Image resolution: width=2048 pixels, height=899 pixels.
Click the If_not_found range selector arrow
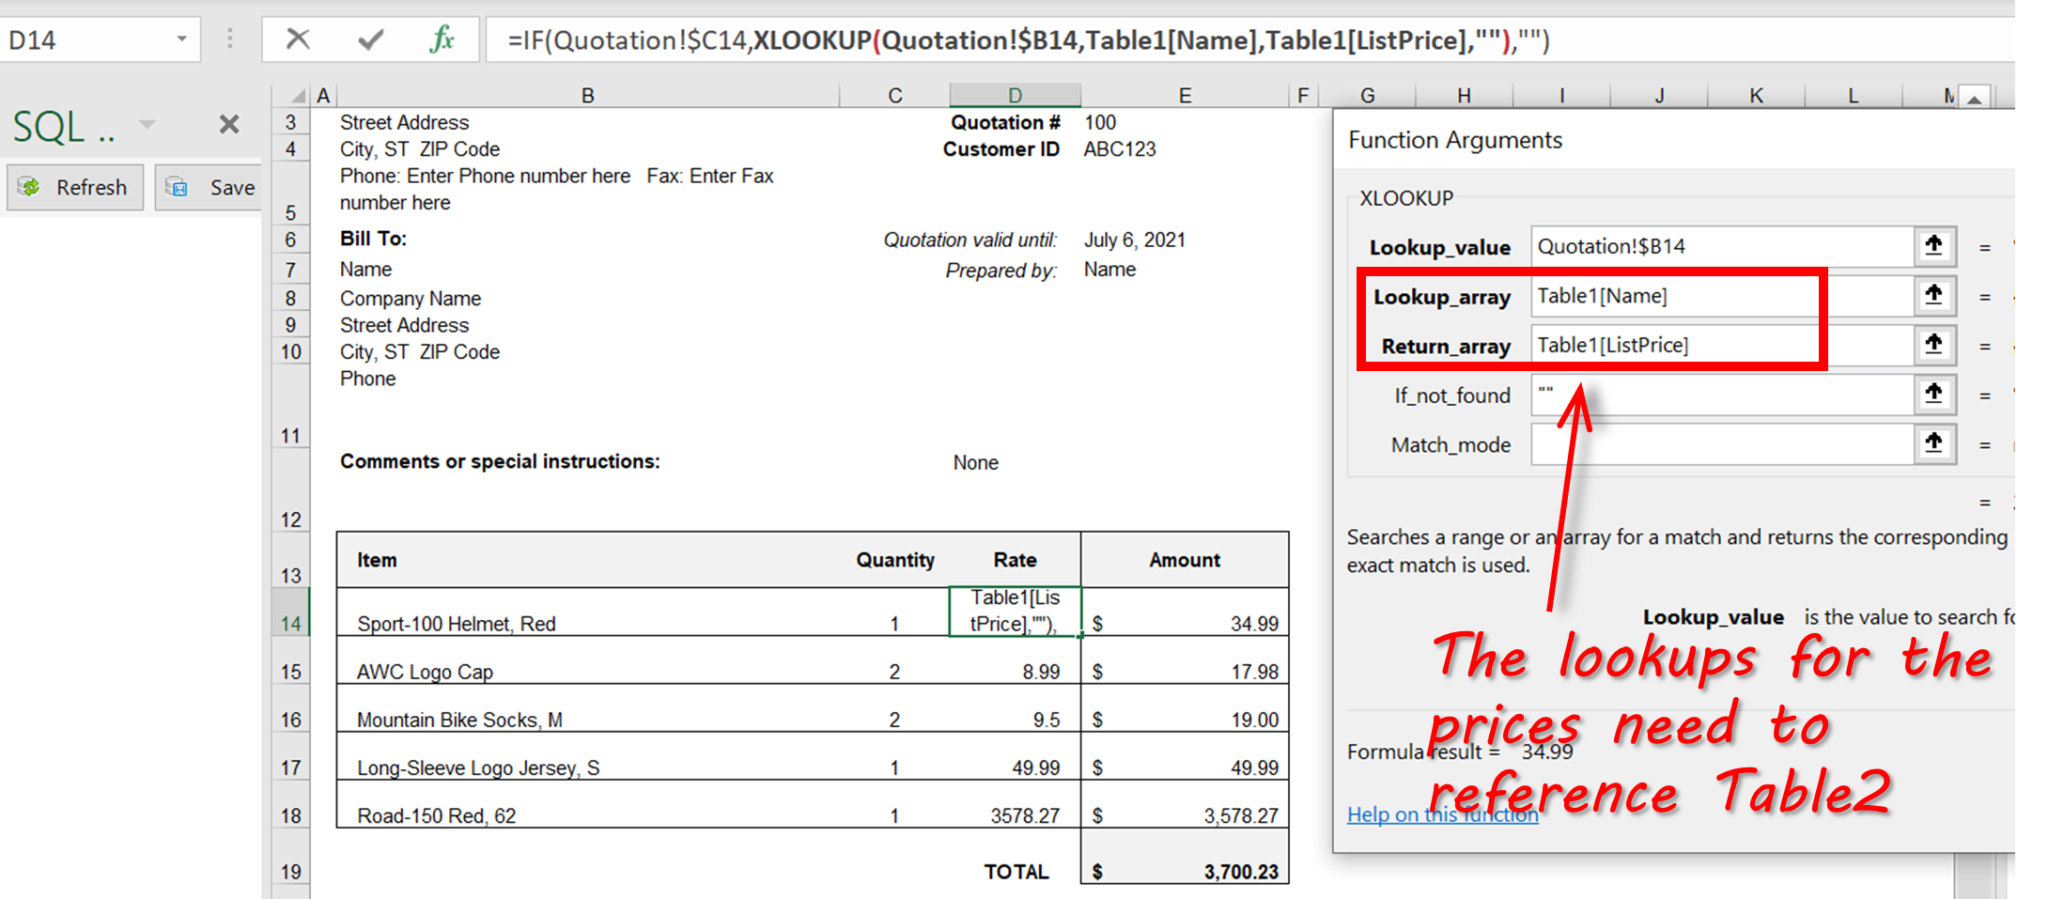click(x=1933, y=395)
